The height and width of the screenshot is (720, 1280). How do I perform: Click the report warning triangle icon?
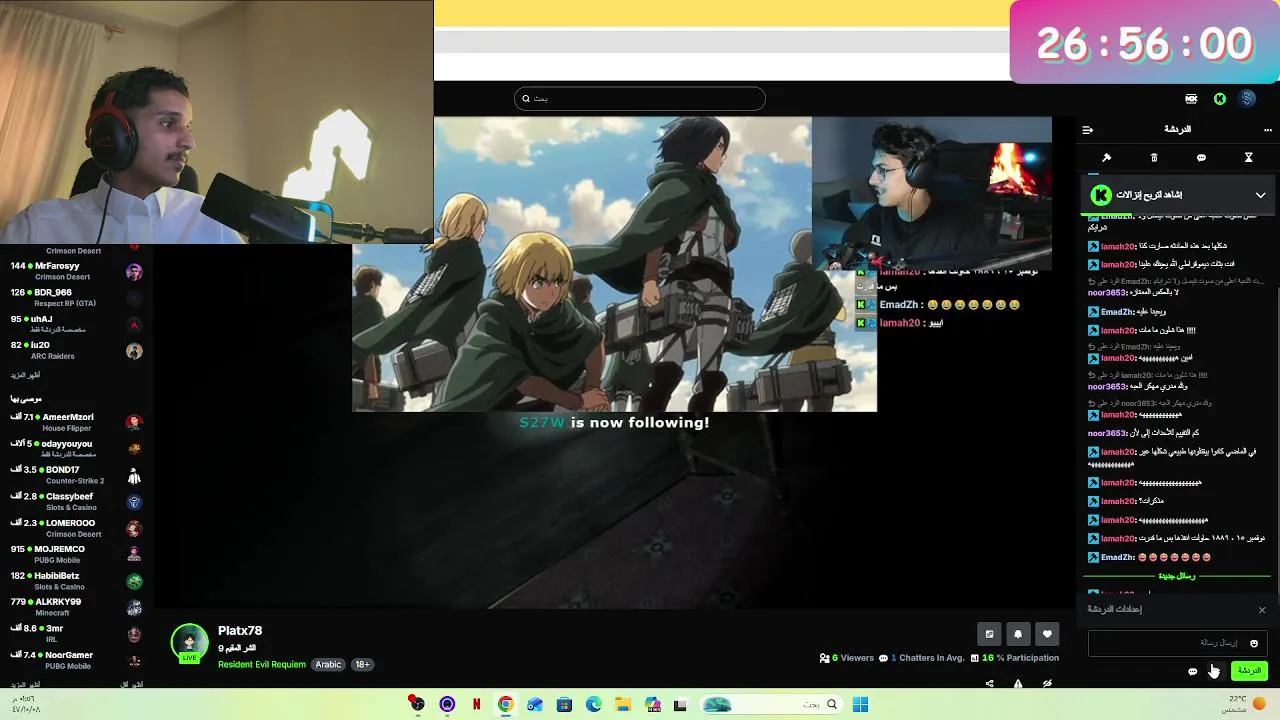pos(1018,684)
